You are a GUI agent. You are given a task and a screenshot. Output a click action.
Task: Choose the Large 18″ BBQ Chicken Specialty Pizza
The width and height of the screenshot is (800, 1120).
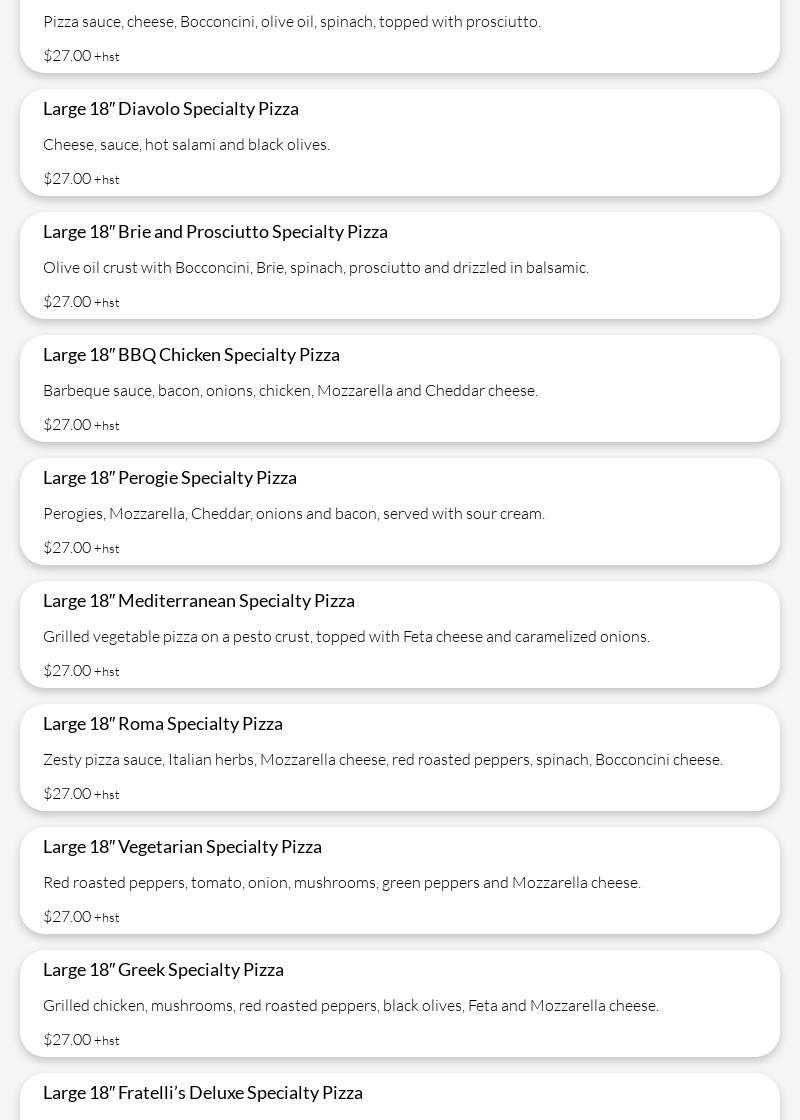coord(191,354)
